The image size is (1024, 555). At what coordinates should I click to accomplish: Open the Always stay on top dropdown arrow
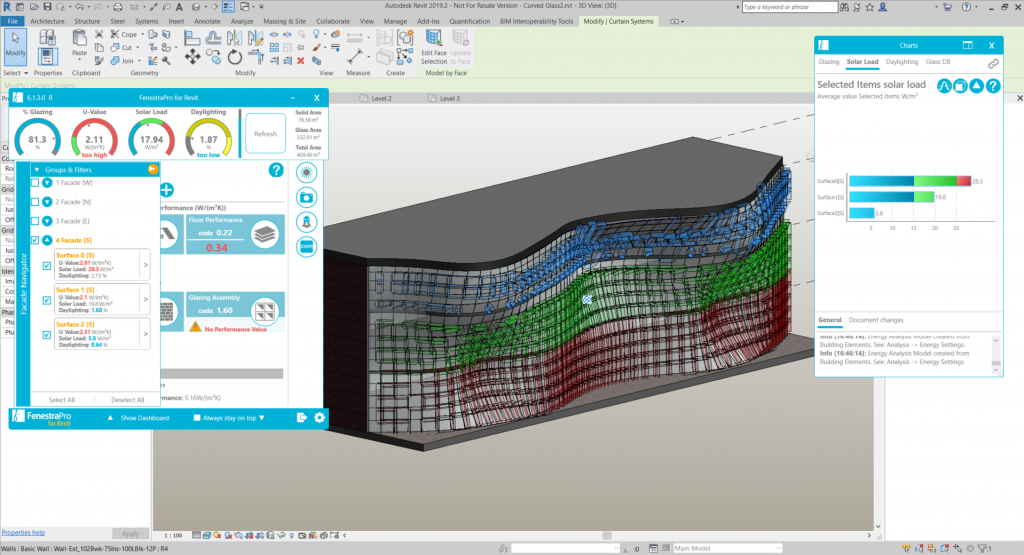(262, 418)
